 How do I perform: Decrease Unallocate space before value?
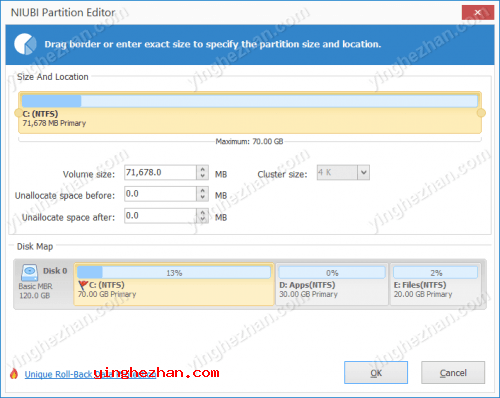pyautogui.click(x=202, y=197)
